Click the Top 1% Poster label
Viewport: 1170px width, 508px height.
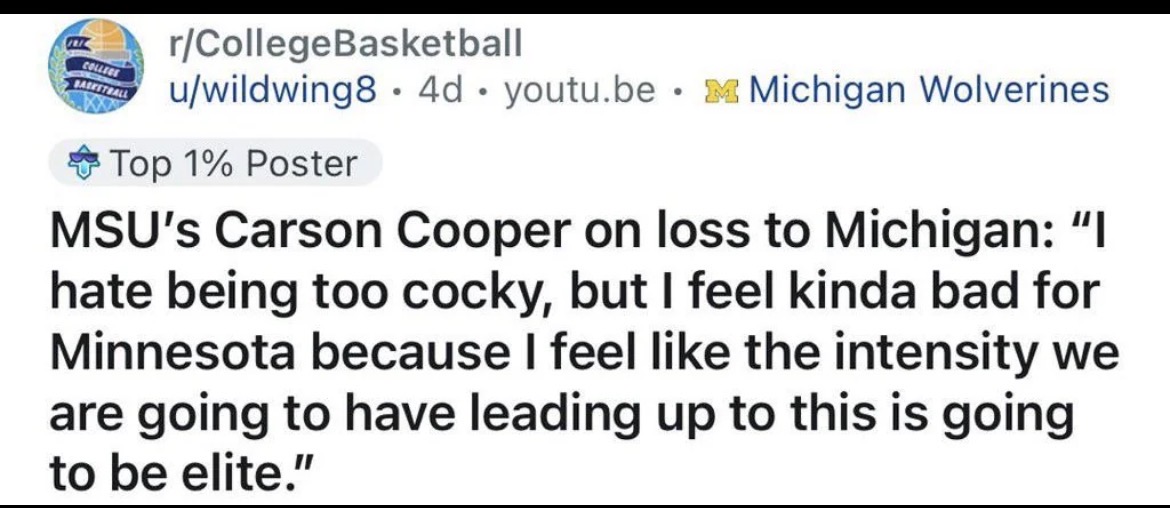click(x=232, y=164)
